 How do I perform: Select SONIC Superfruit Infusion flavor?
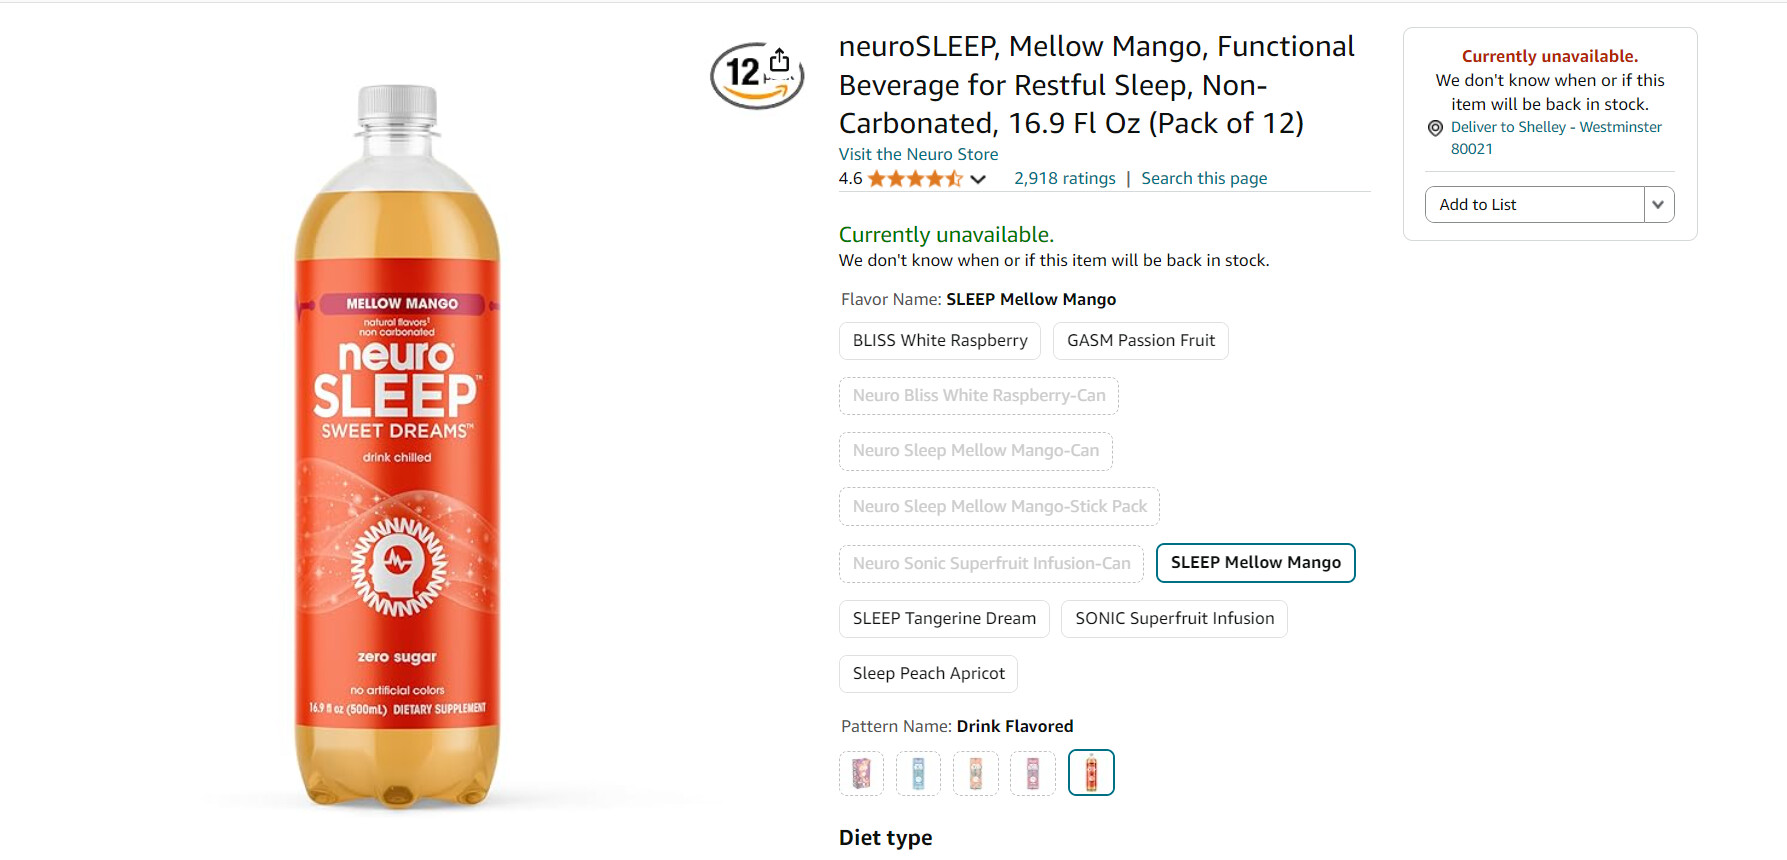click(x=1174, y=619)
